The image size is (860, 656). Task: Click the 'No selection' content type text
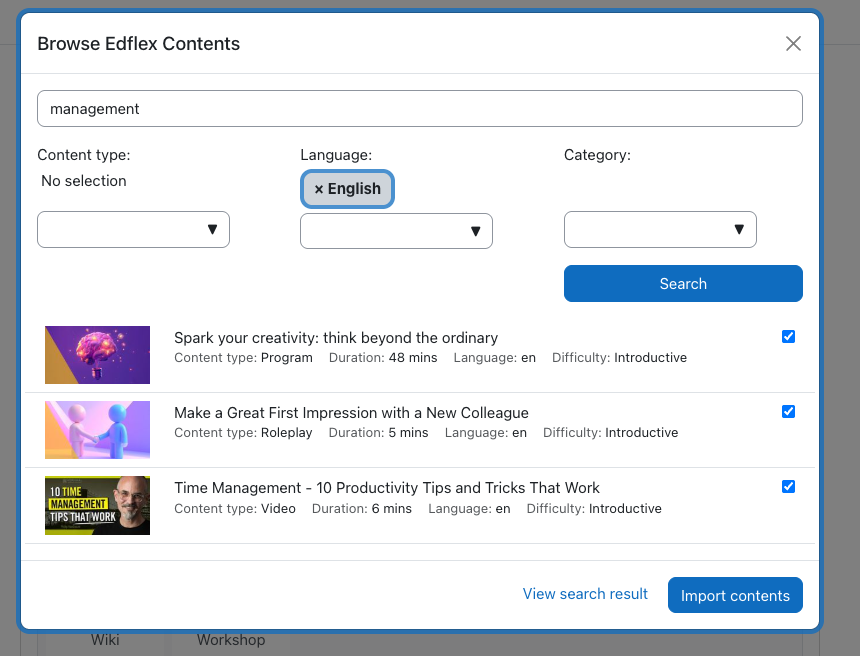point(84,181)
